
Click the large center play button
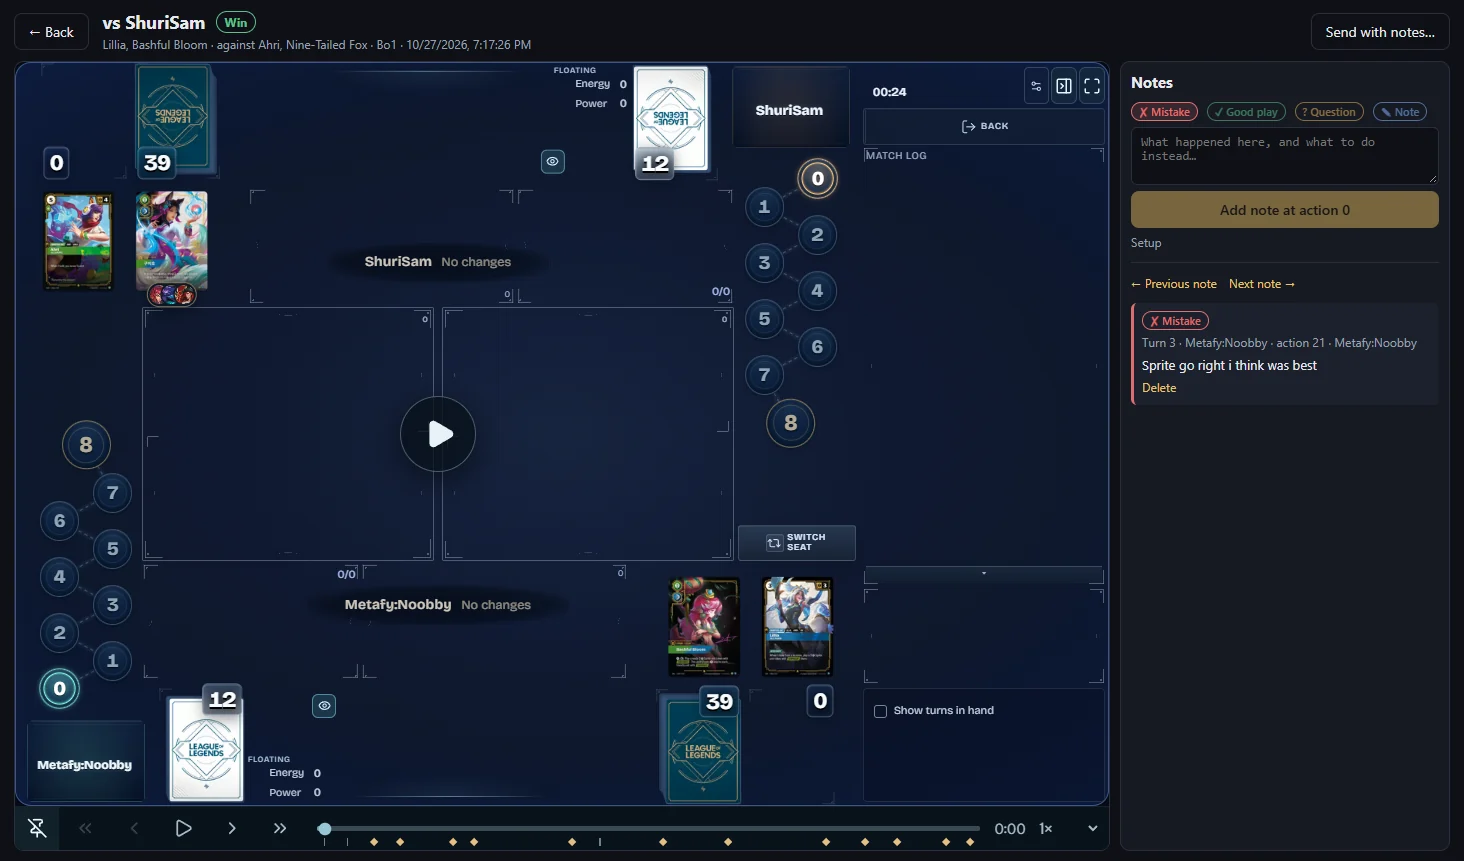(x=438, y=434)
